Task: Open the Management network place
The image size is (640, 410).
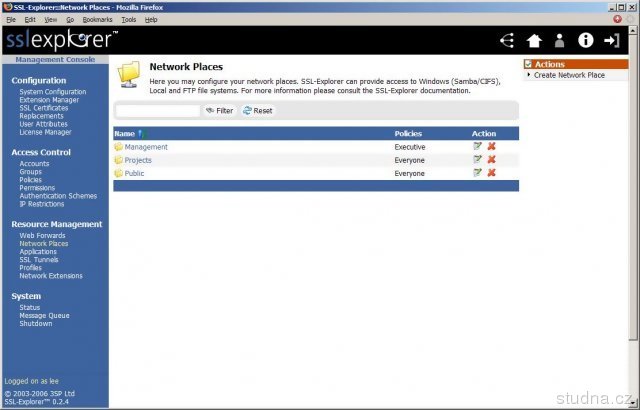Action: tap(146, 147)
